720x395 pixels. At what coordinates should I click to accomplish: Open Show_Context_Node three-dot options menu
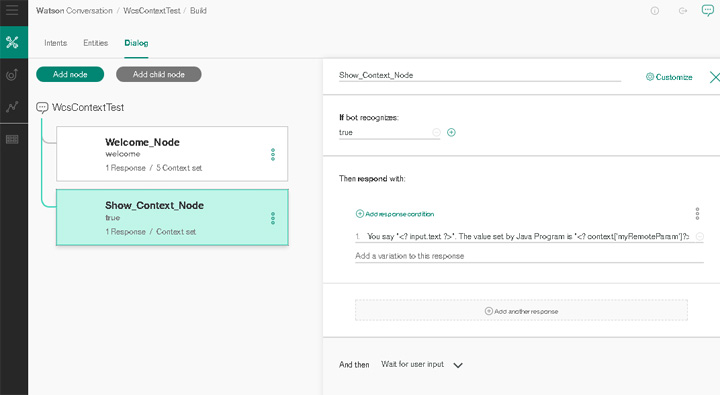coord(273,218)
